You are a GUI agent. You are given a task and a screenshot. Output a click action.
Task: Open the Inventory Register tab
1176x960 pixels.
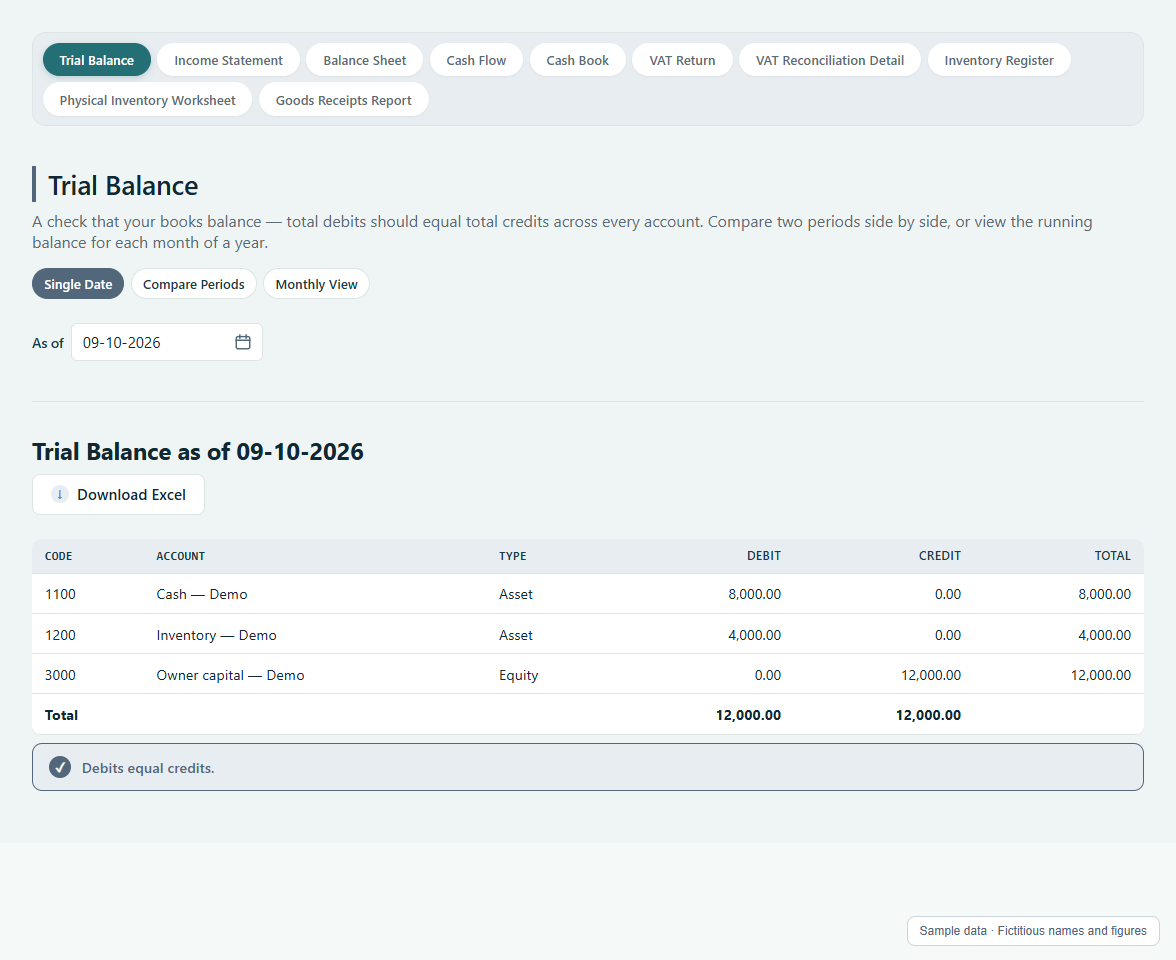point(999,60)
